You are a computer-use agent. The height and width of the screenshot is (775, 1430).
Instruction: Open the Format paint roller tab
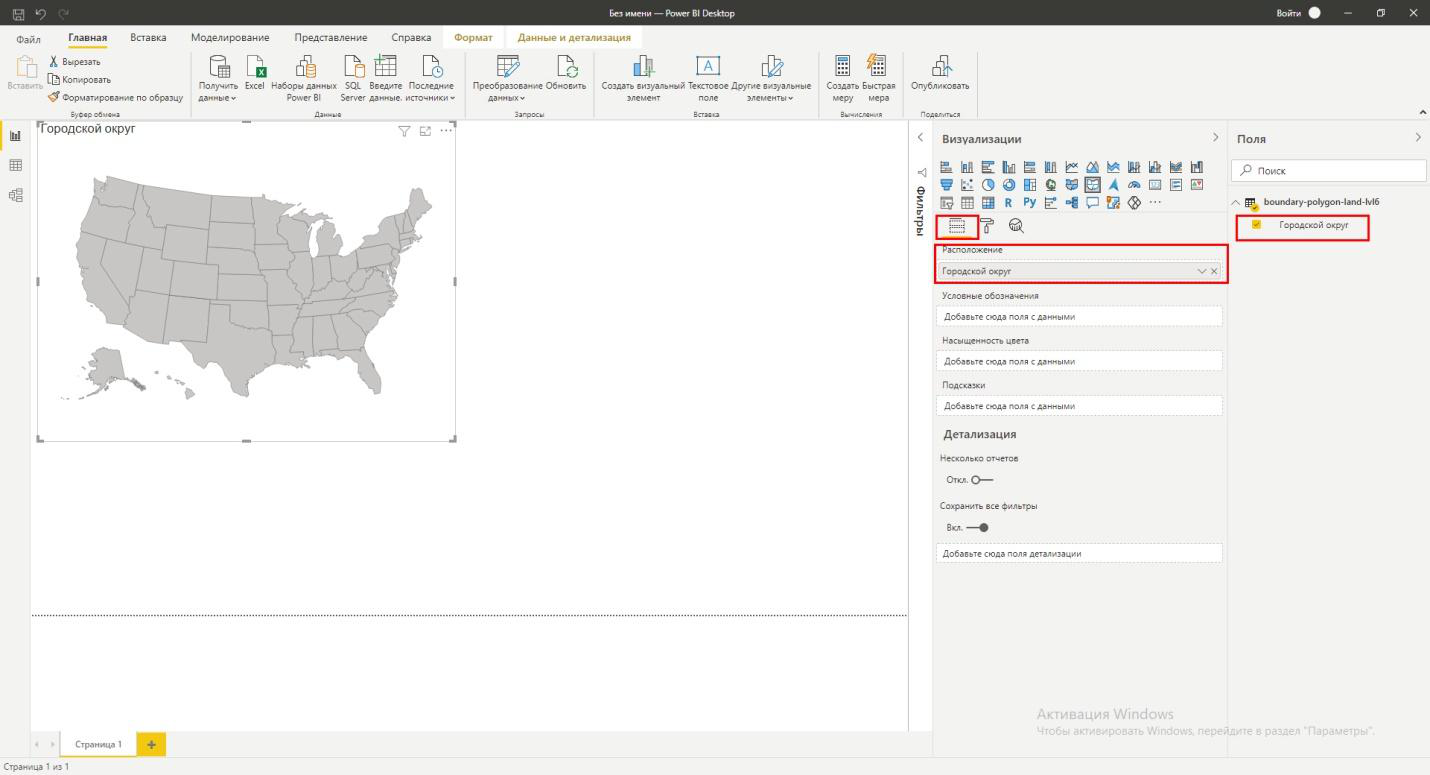987,226
